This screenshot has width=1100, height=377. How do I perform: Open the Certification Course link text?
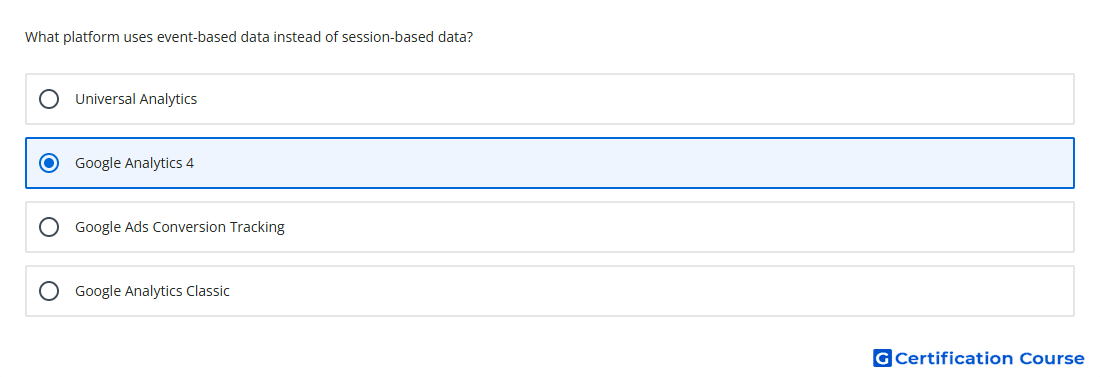tap(989, 359)
